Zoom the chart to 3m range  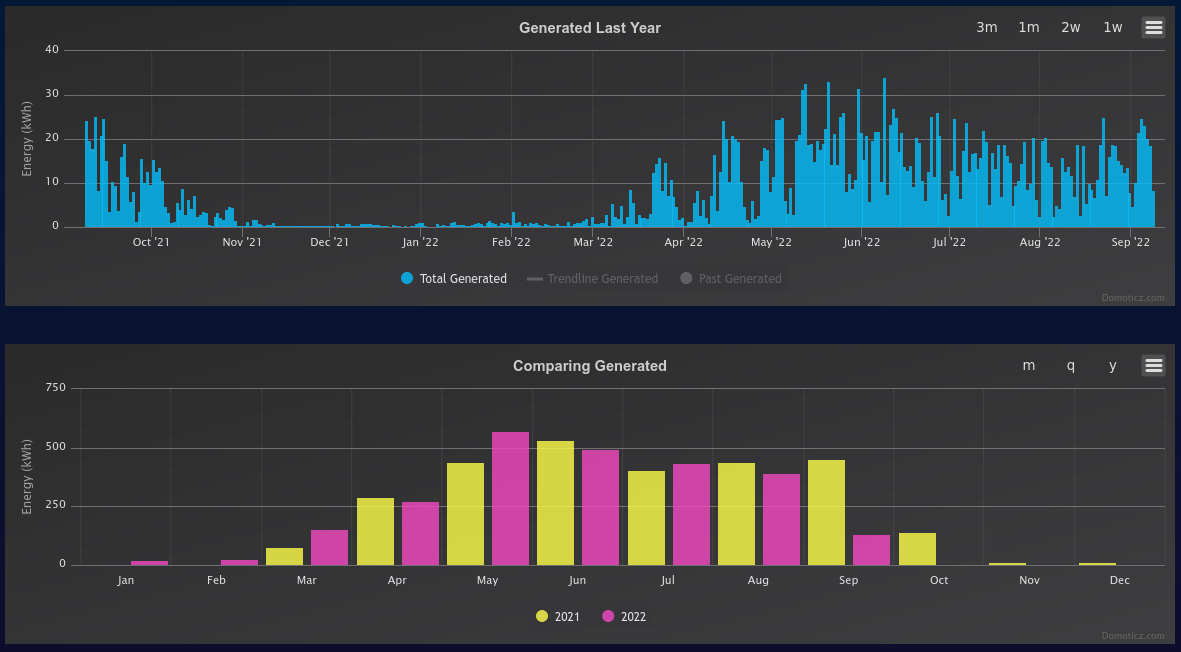[987, 27]
